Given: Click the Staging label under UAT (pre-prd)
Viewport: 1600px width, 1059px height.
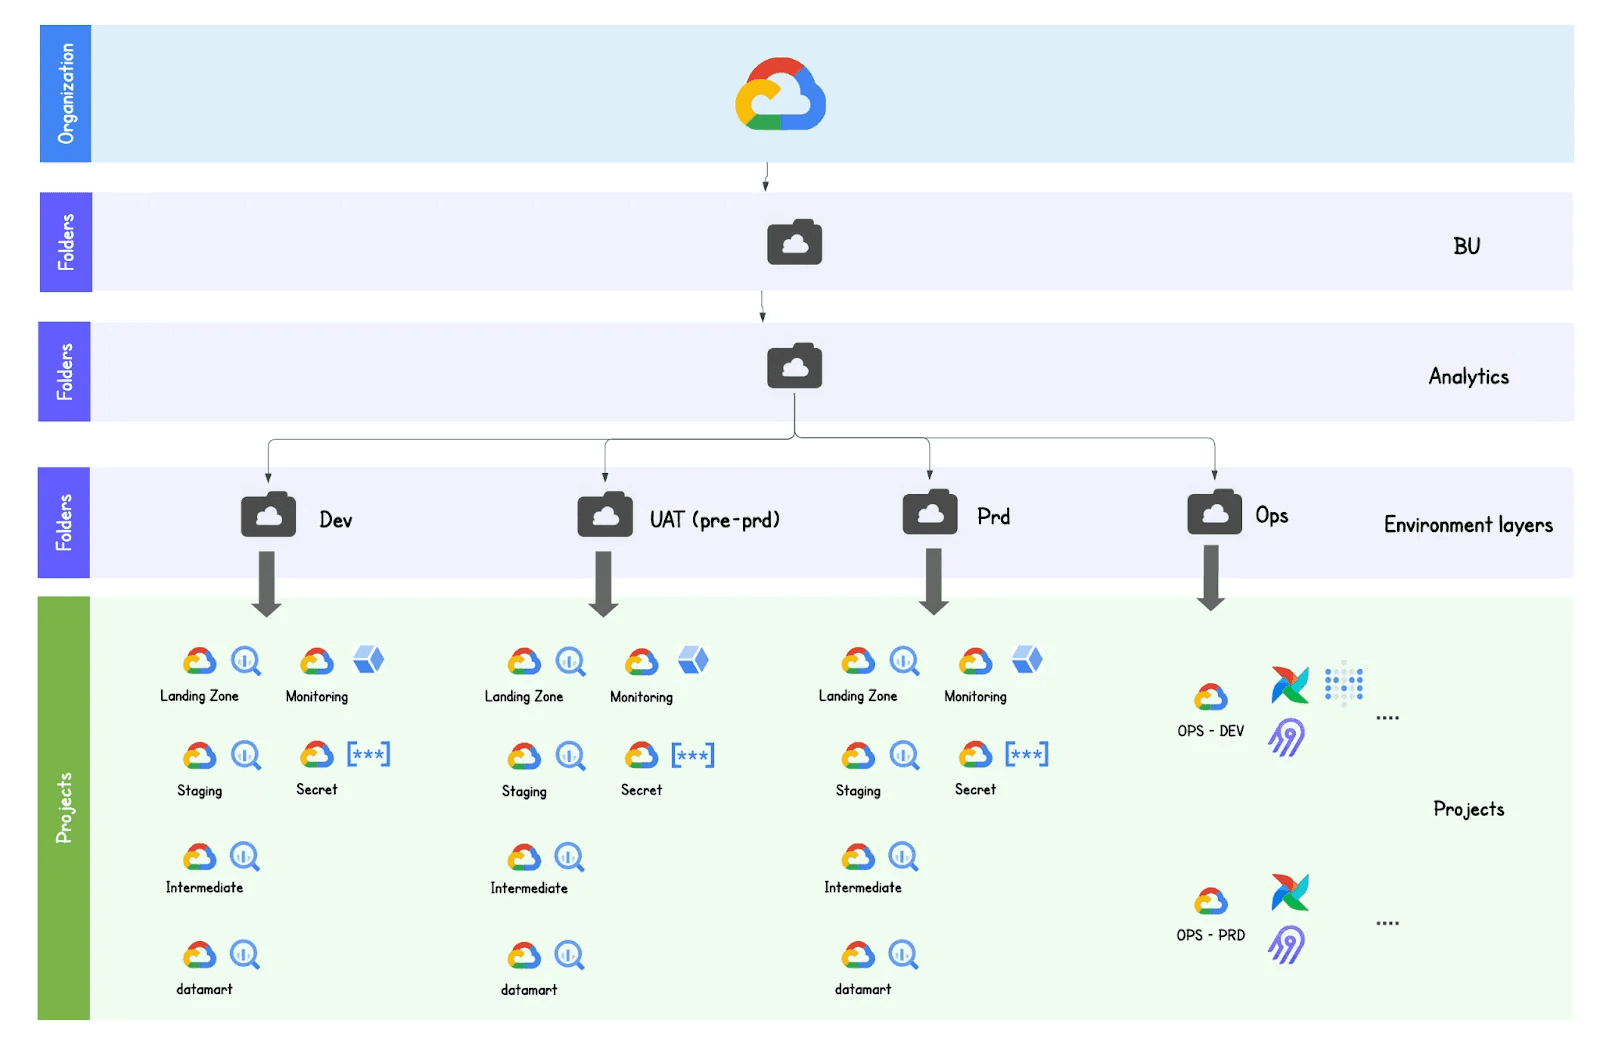Looking at the screenshot, I should (524, 791).
